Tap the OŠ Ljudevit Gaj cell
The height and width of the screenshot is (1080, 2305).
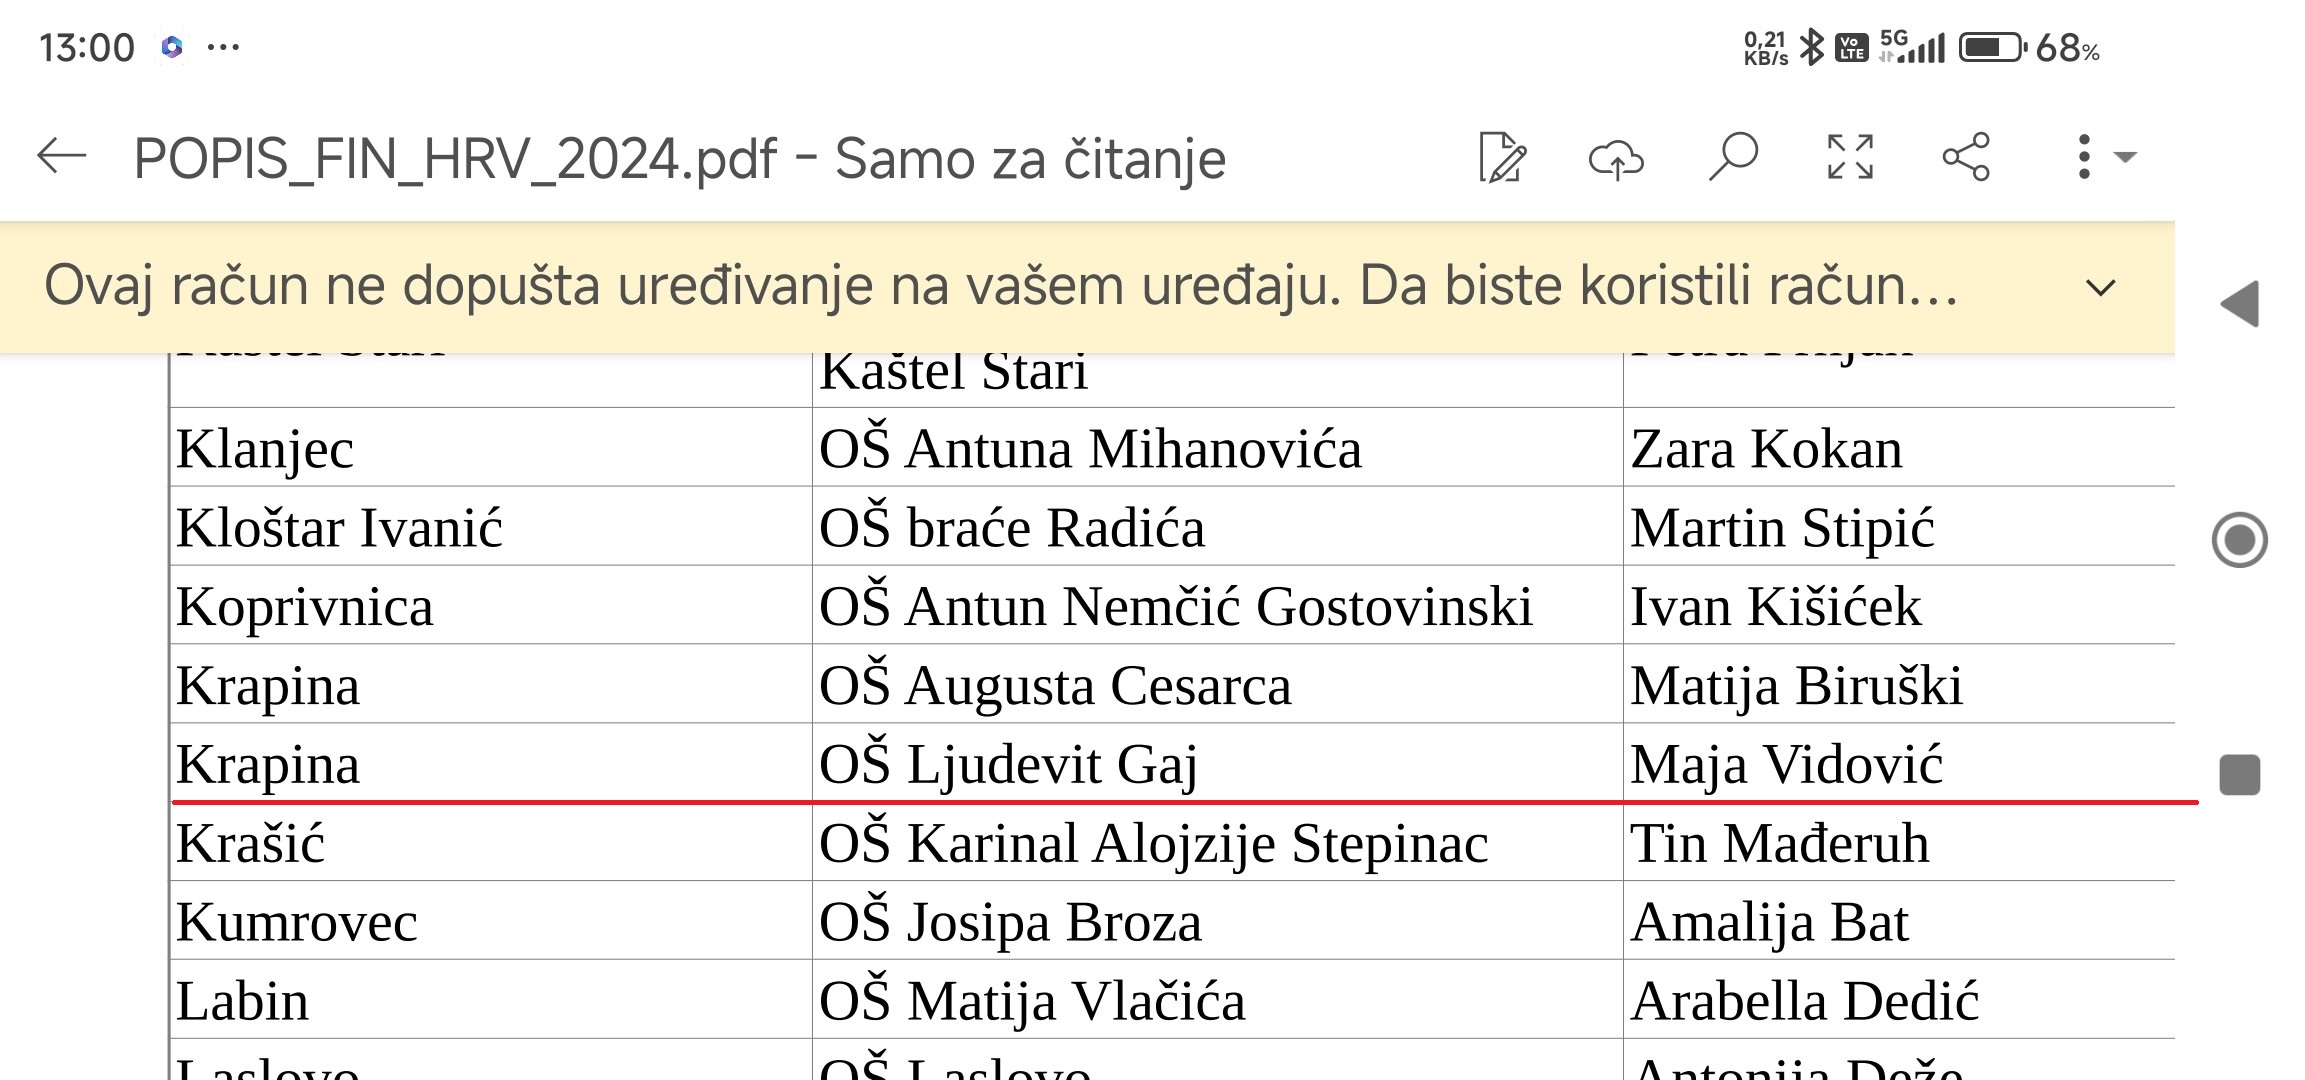click(1008, 764)
